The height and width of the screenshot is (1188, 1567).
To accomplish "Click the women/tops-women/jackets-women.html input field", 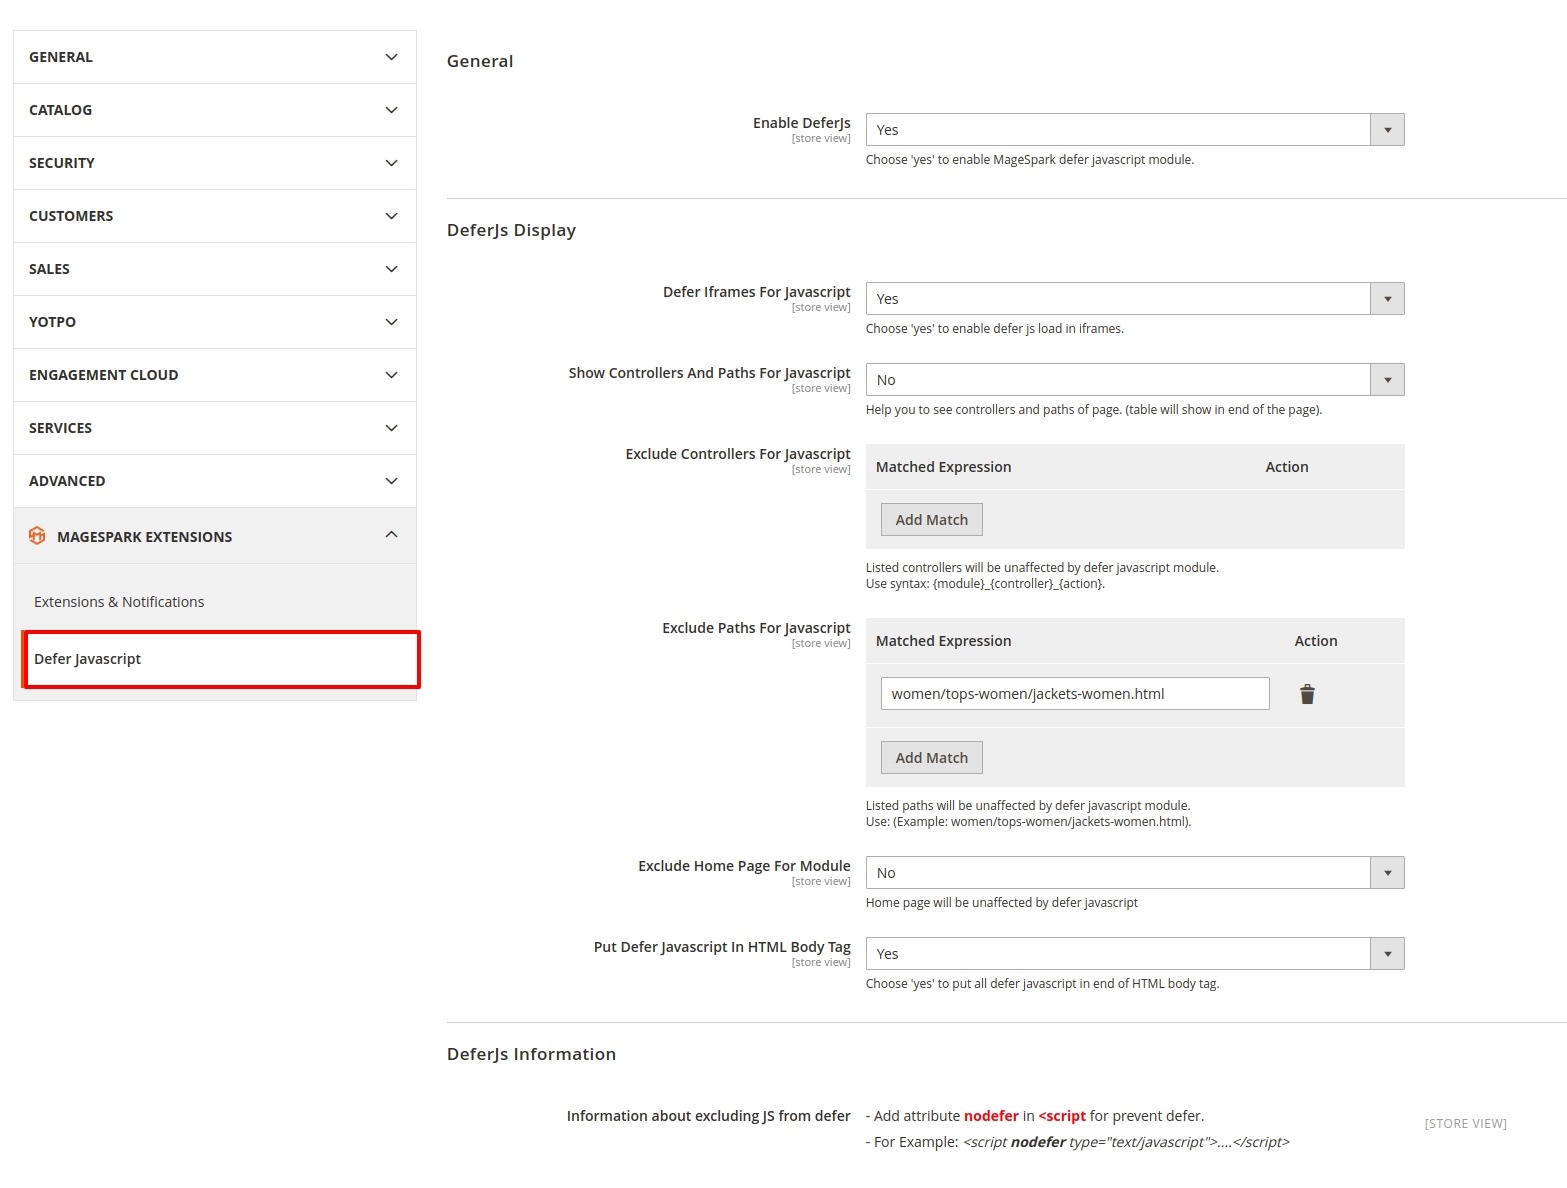I will pyautogui.click(x=1075, y=694).
